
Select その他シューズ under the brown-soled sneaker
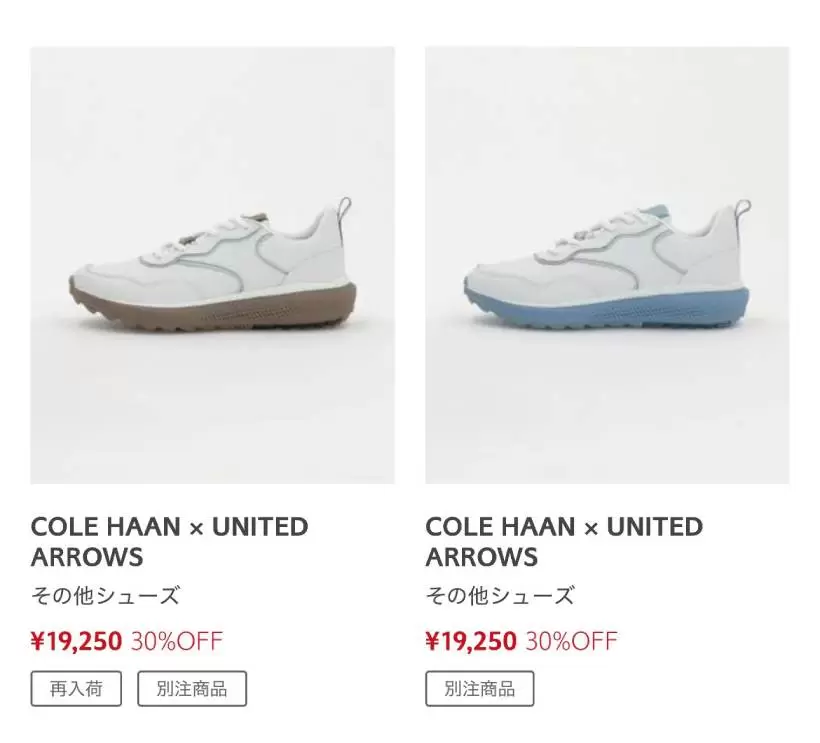click(x=105, y=596)
